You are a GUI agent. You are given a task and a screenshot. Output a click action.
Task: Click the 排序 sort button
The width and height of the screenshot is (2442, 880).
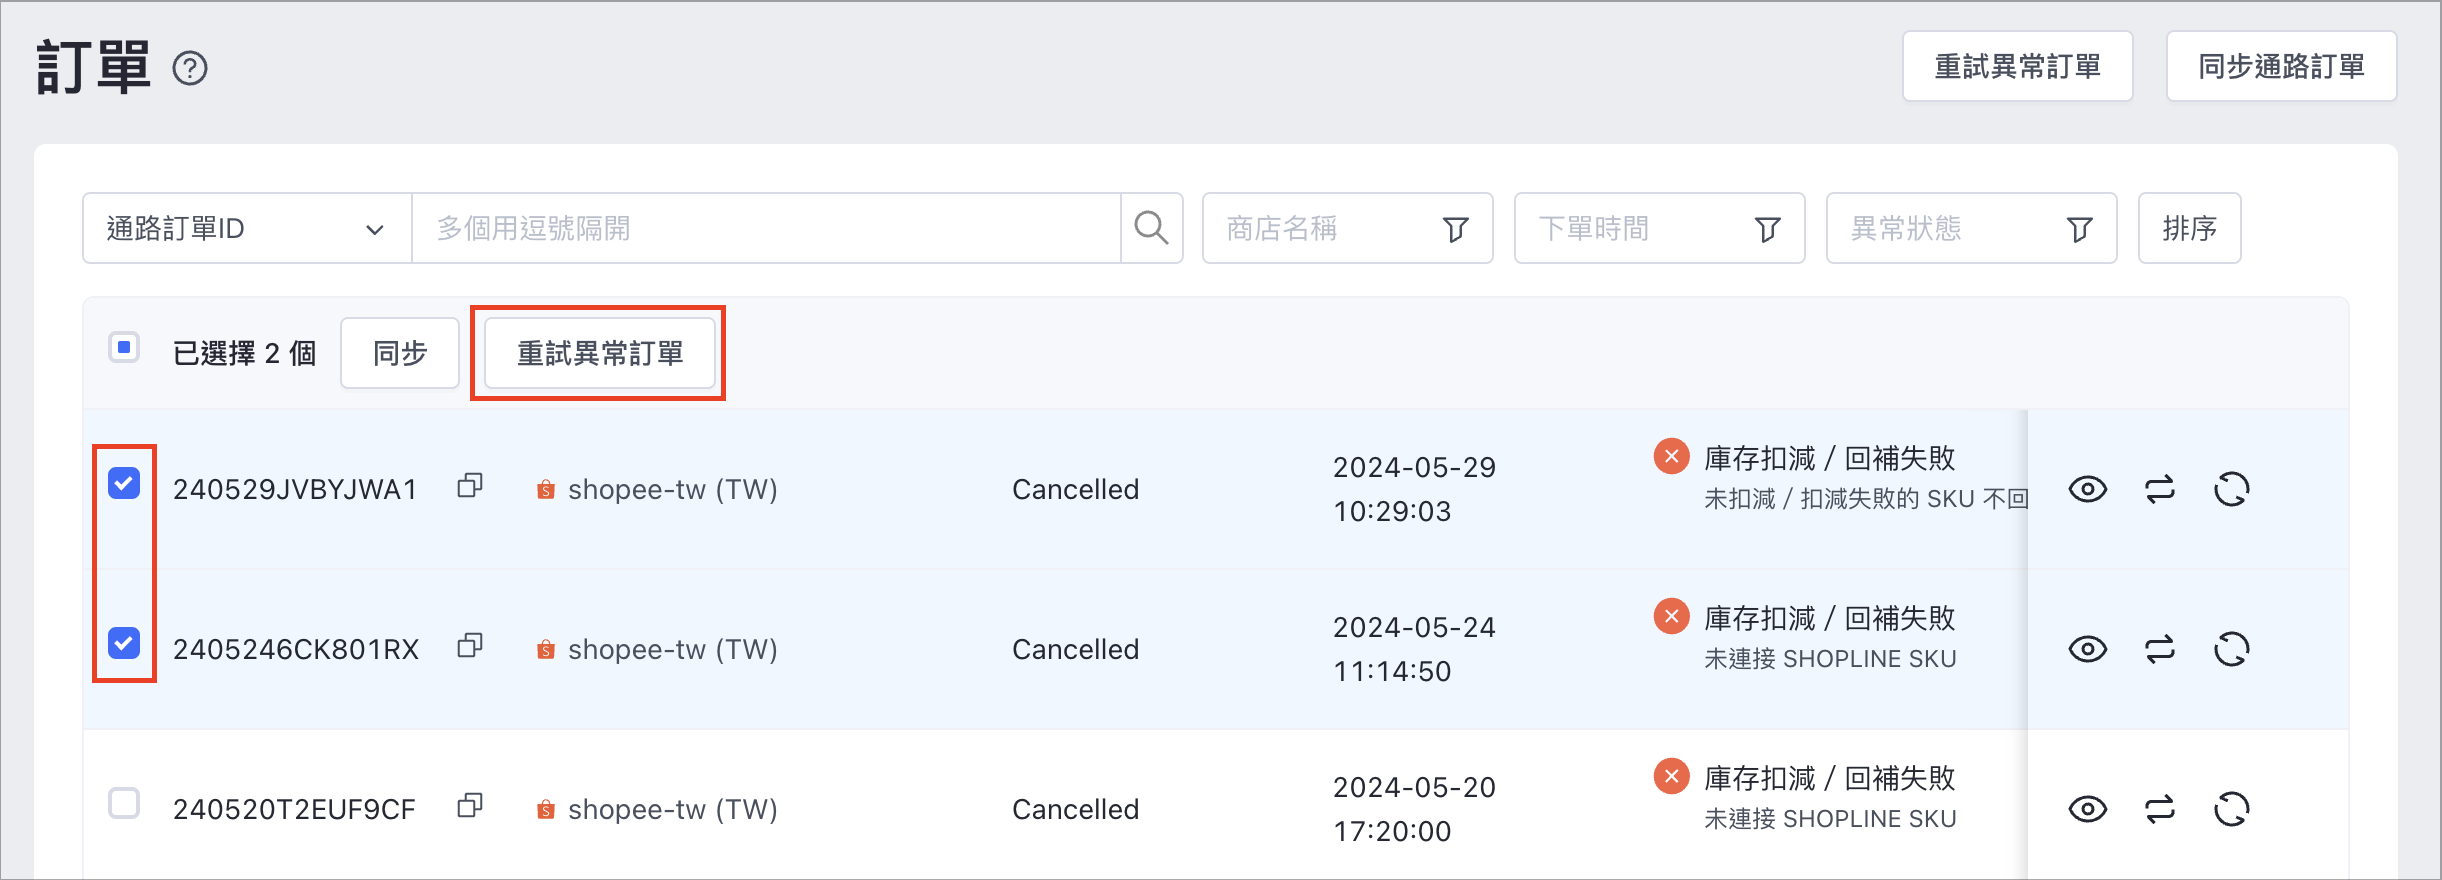pyautogui.click(x=2189, y=228)
